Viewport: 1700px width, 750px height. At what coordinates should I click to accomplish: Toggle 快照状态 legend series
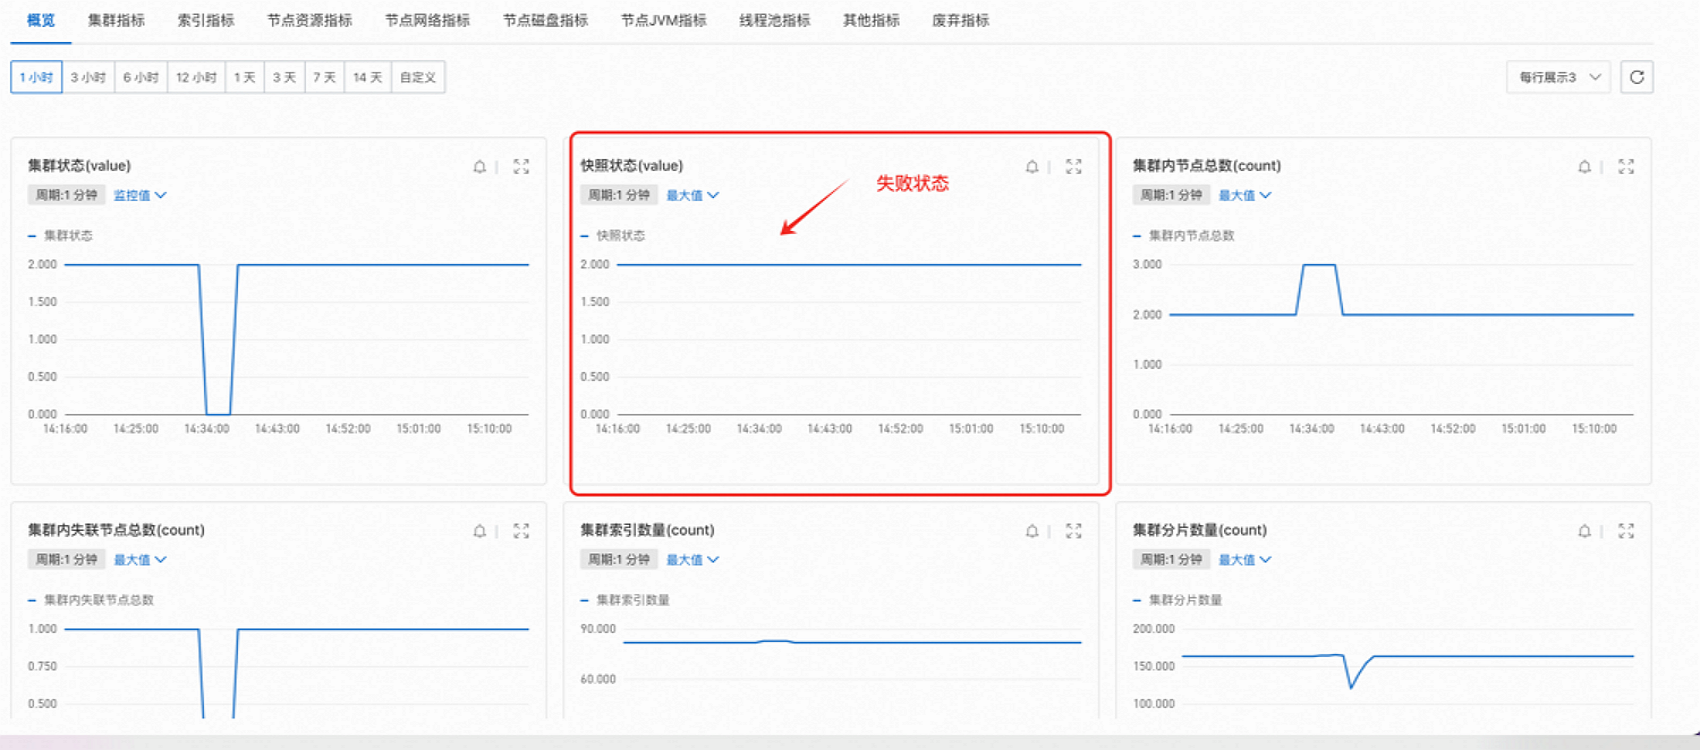613,236
